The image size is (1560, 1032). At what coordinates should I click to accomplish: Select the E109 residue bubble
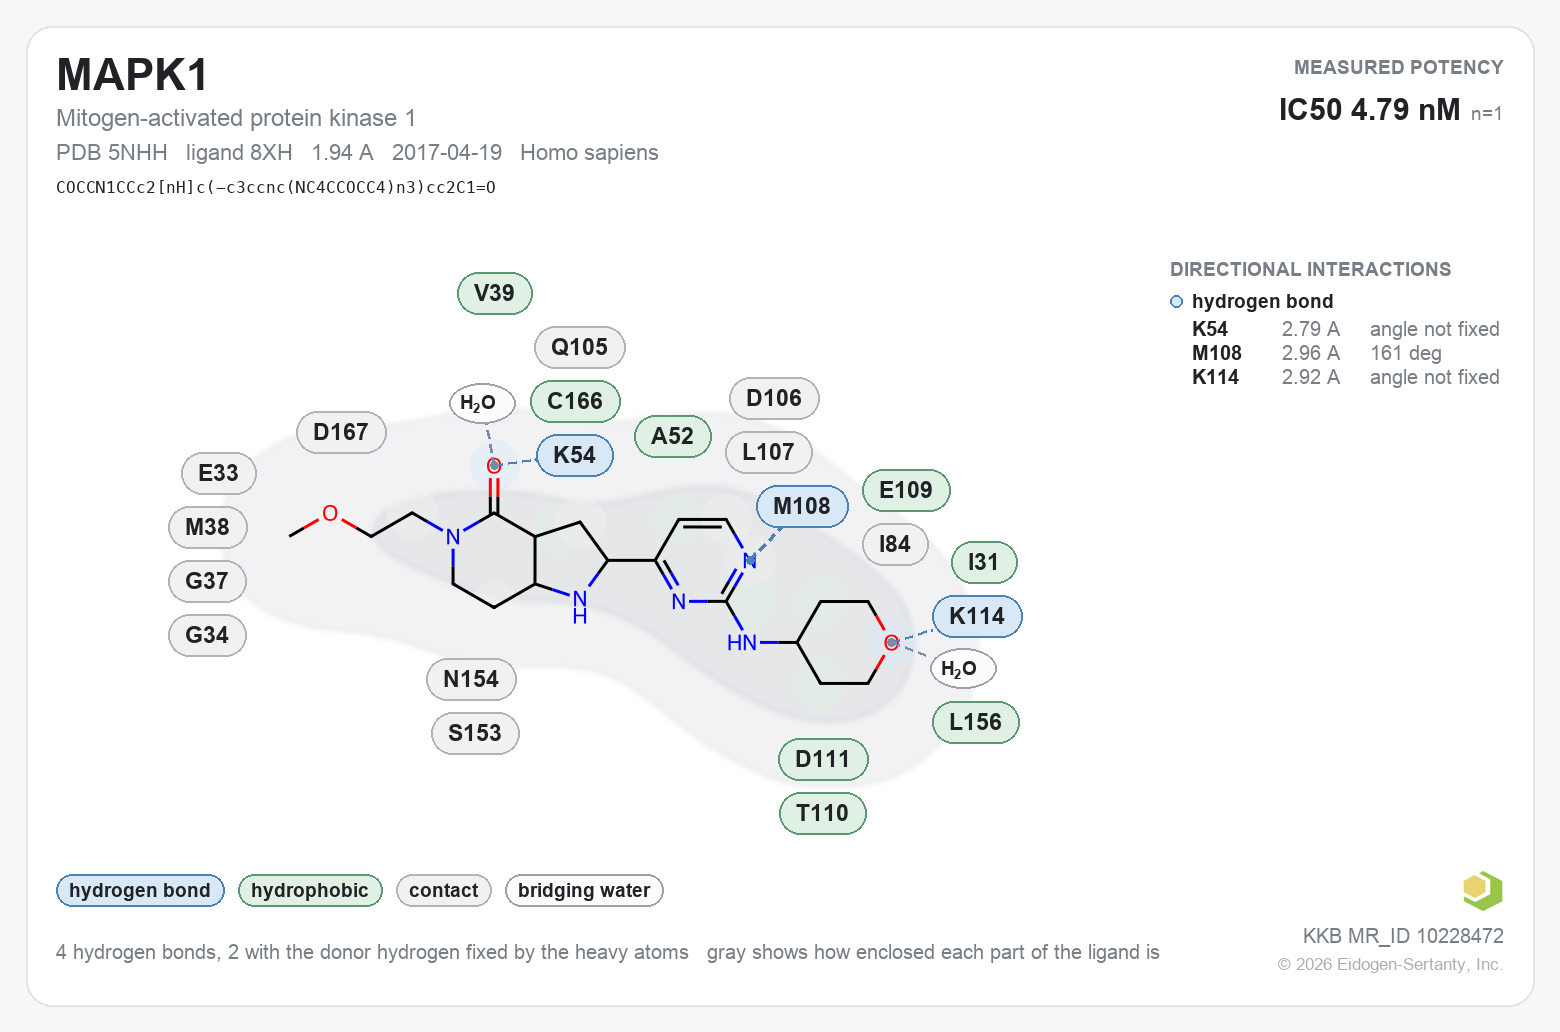pyautogui.click(x=906, y=491)
